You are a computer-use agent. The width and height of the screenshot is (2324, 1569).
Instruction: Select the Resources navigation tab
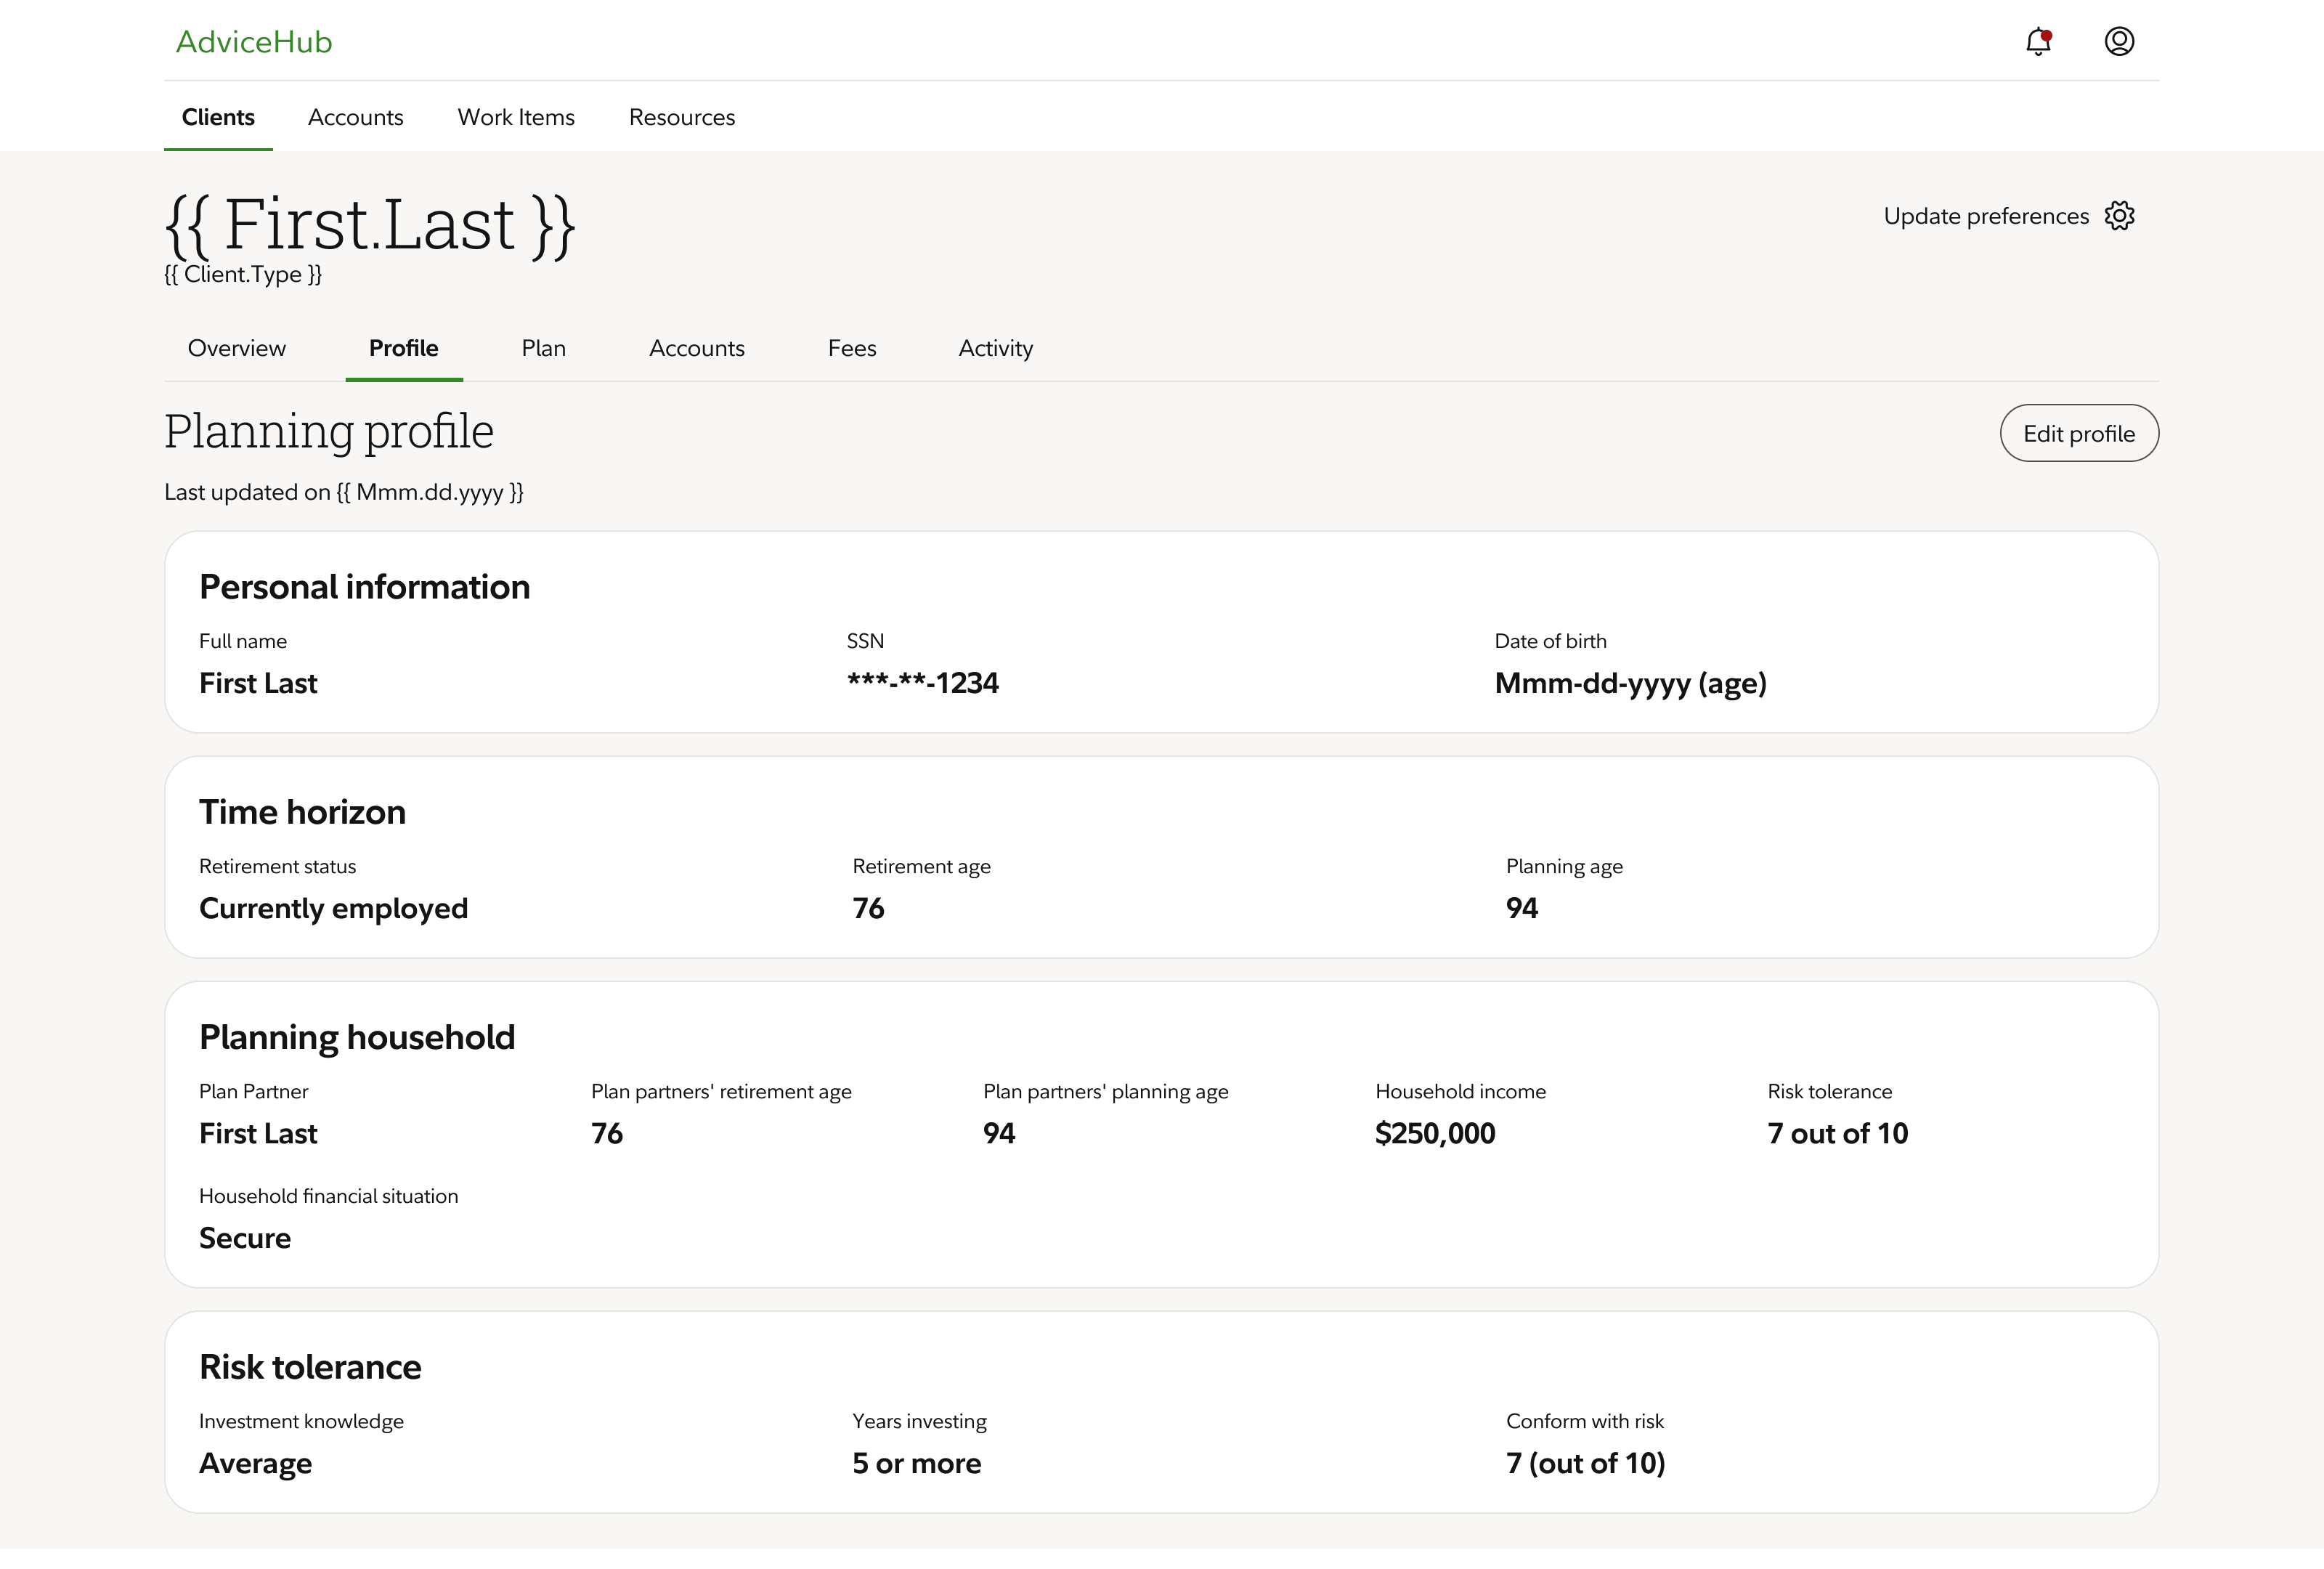point(681,117)
